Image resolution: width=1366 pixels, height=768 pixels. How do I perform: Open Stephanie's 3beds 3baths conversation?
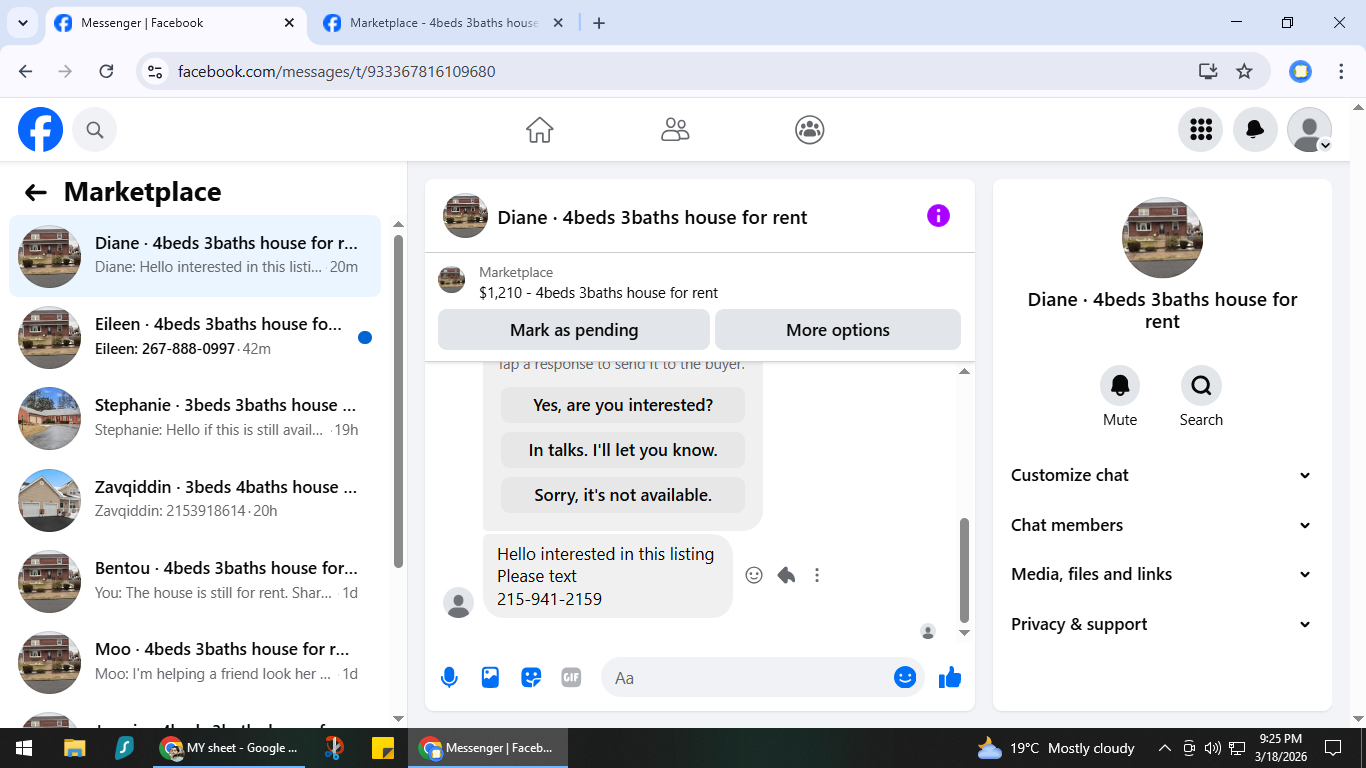click(x=195, y=418)
